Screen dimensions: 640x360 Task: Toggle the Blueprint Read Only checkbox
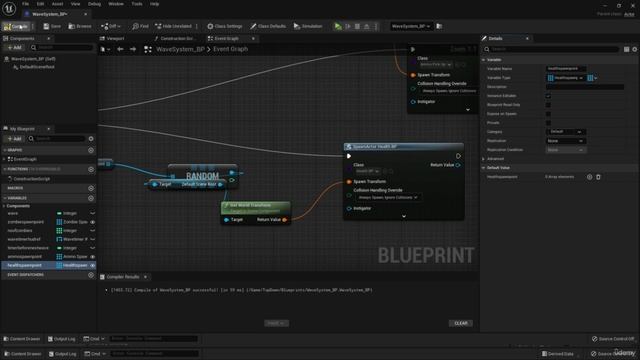tap(548, 105)
